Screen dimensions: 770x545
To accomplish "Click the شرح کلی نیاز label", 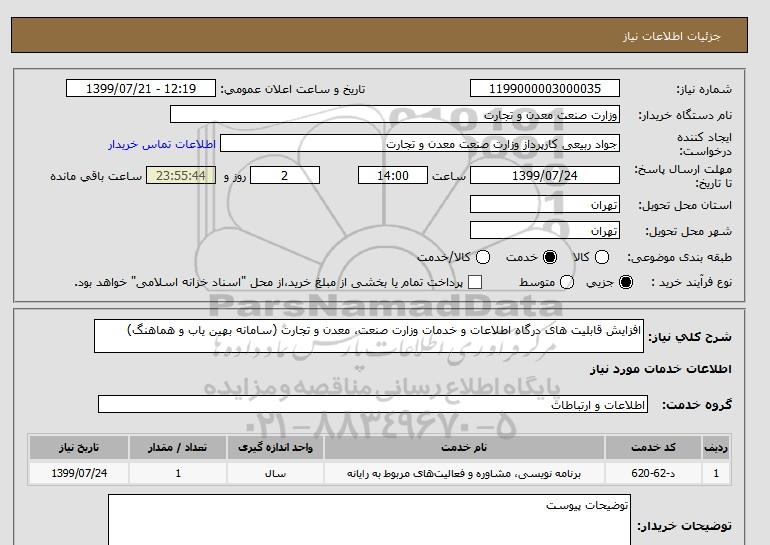I will coord(690,337).
